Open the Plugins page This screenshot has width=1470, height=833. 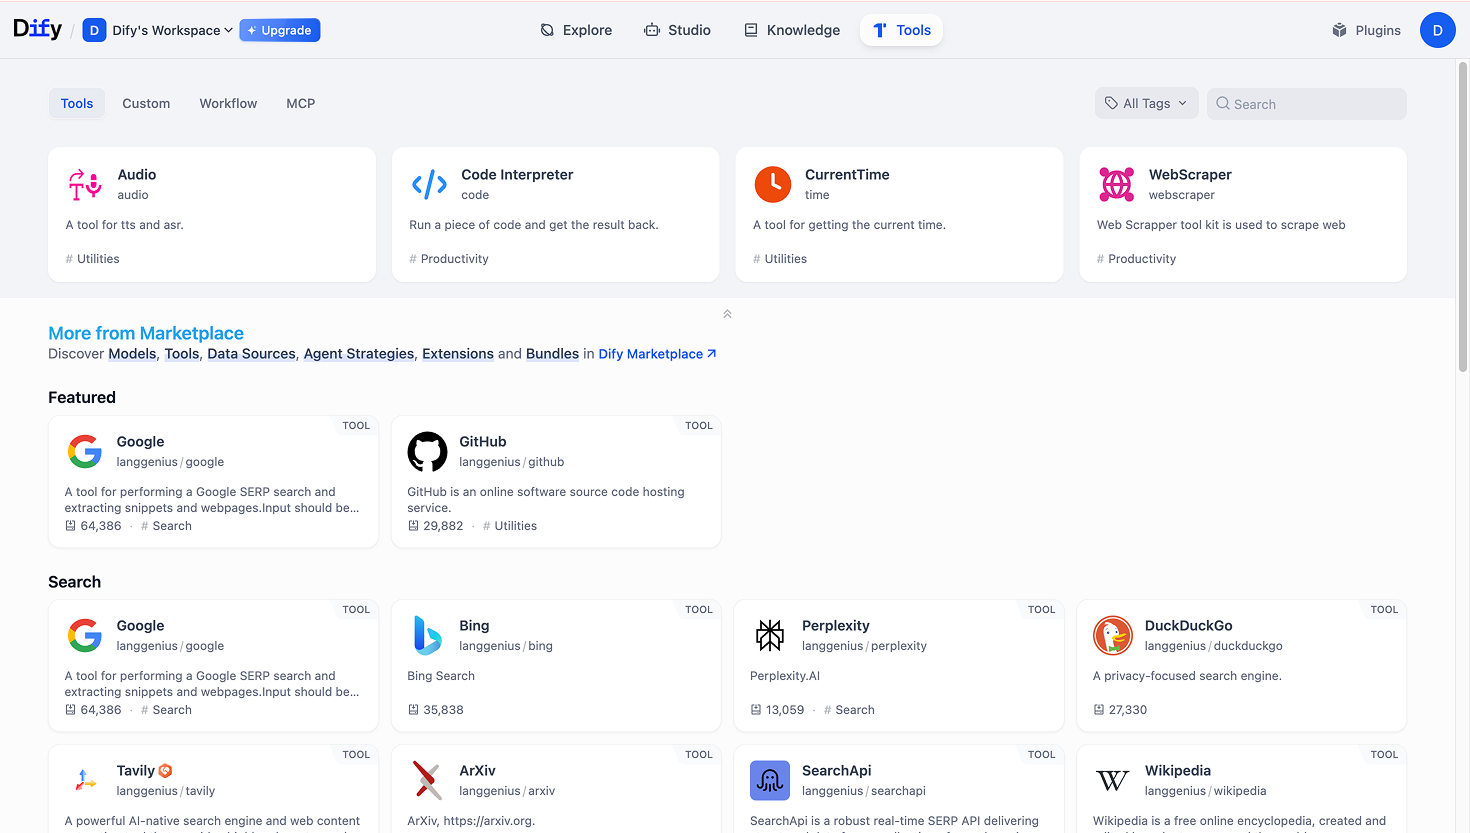click(x=1366, y=30)
